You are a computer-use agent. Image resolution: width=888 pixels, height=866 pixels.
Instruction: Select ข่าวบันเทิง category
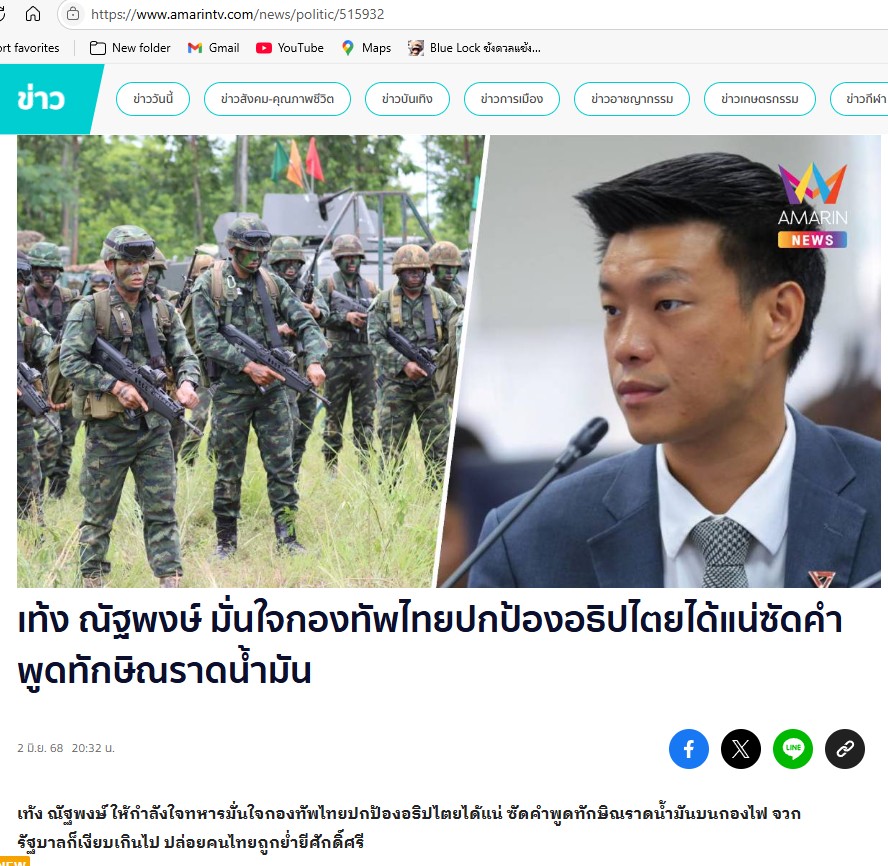point(407,99)
